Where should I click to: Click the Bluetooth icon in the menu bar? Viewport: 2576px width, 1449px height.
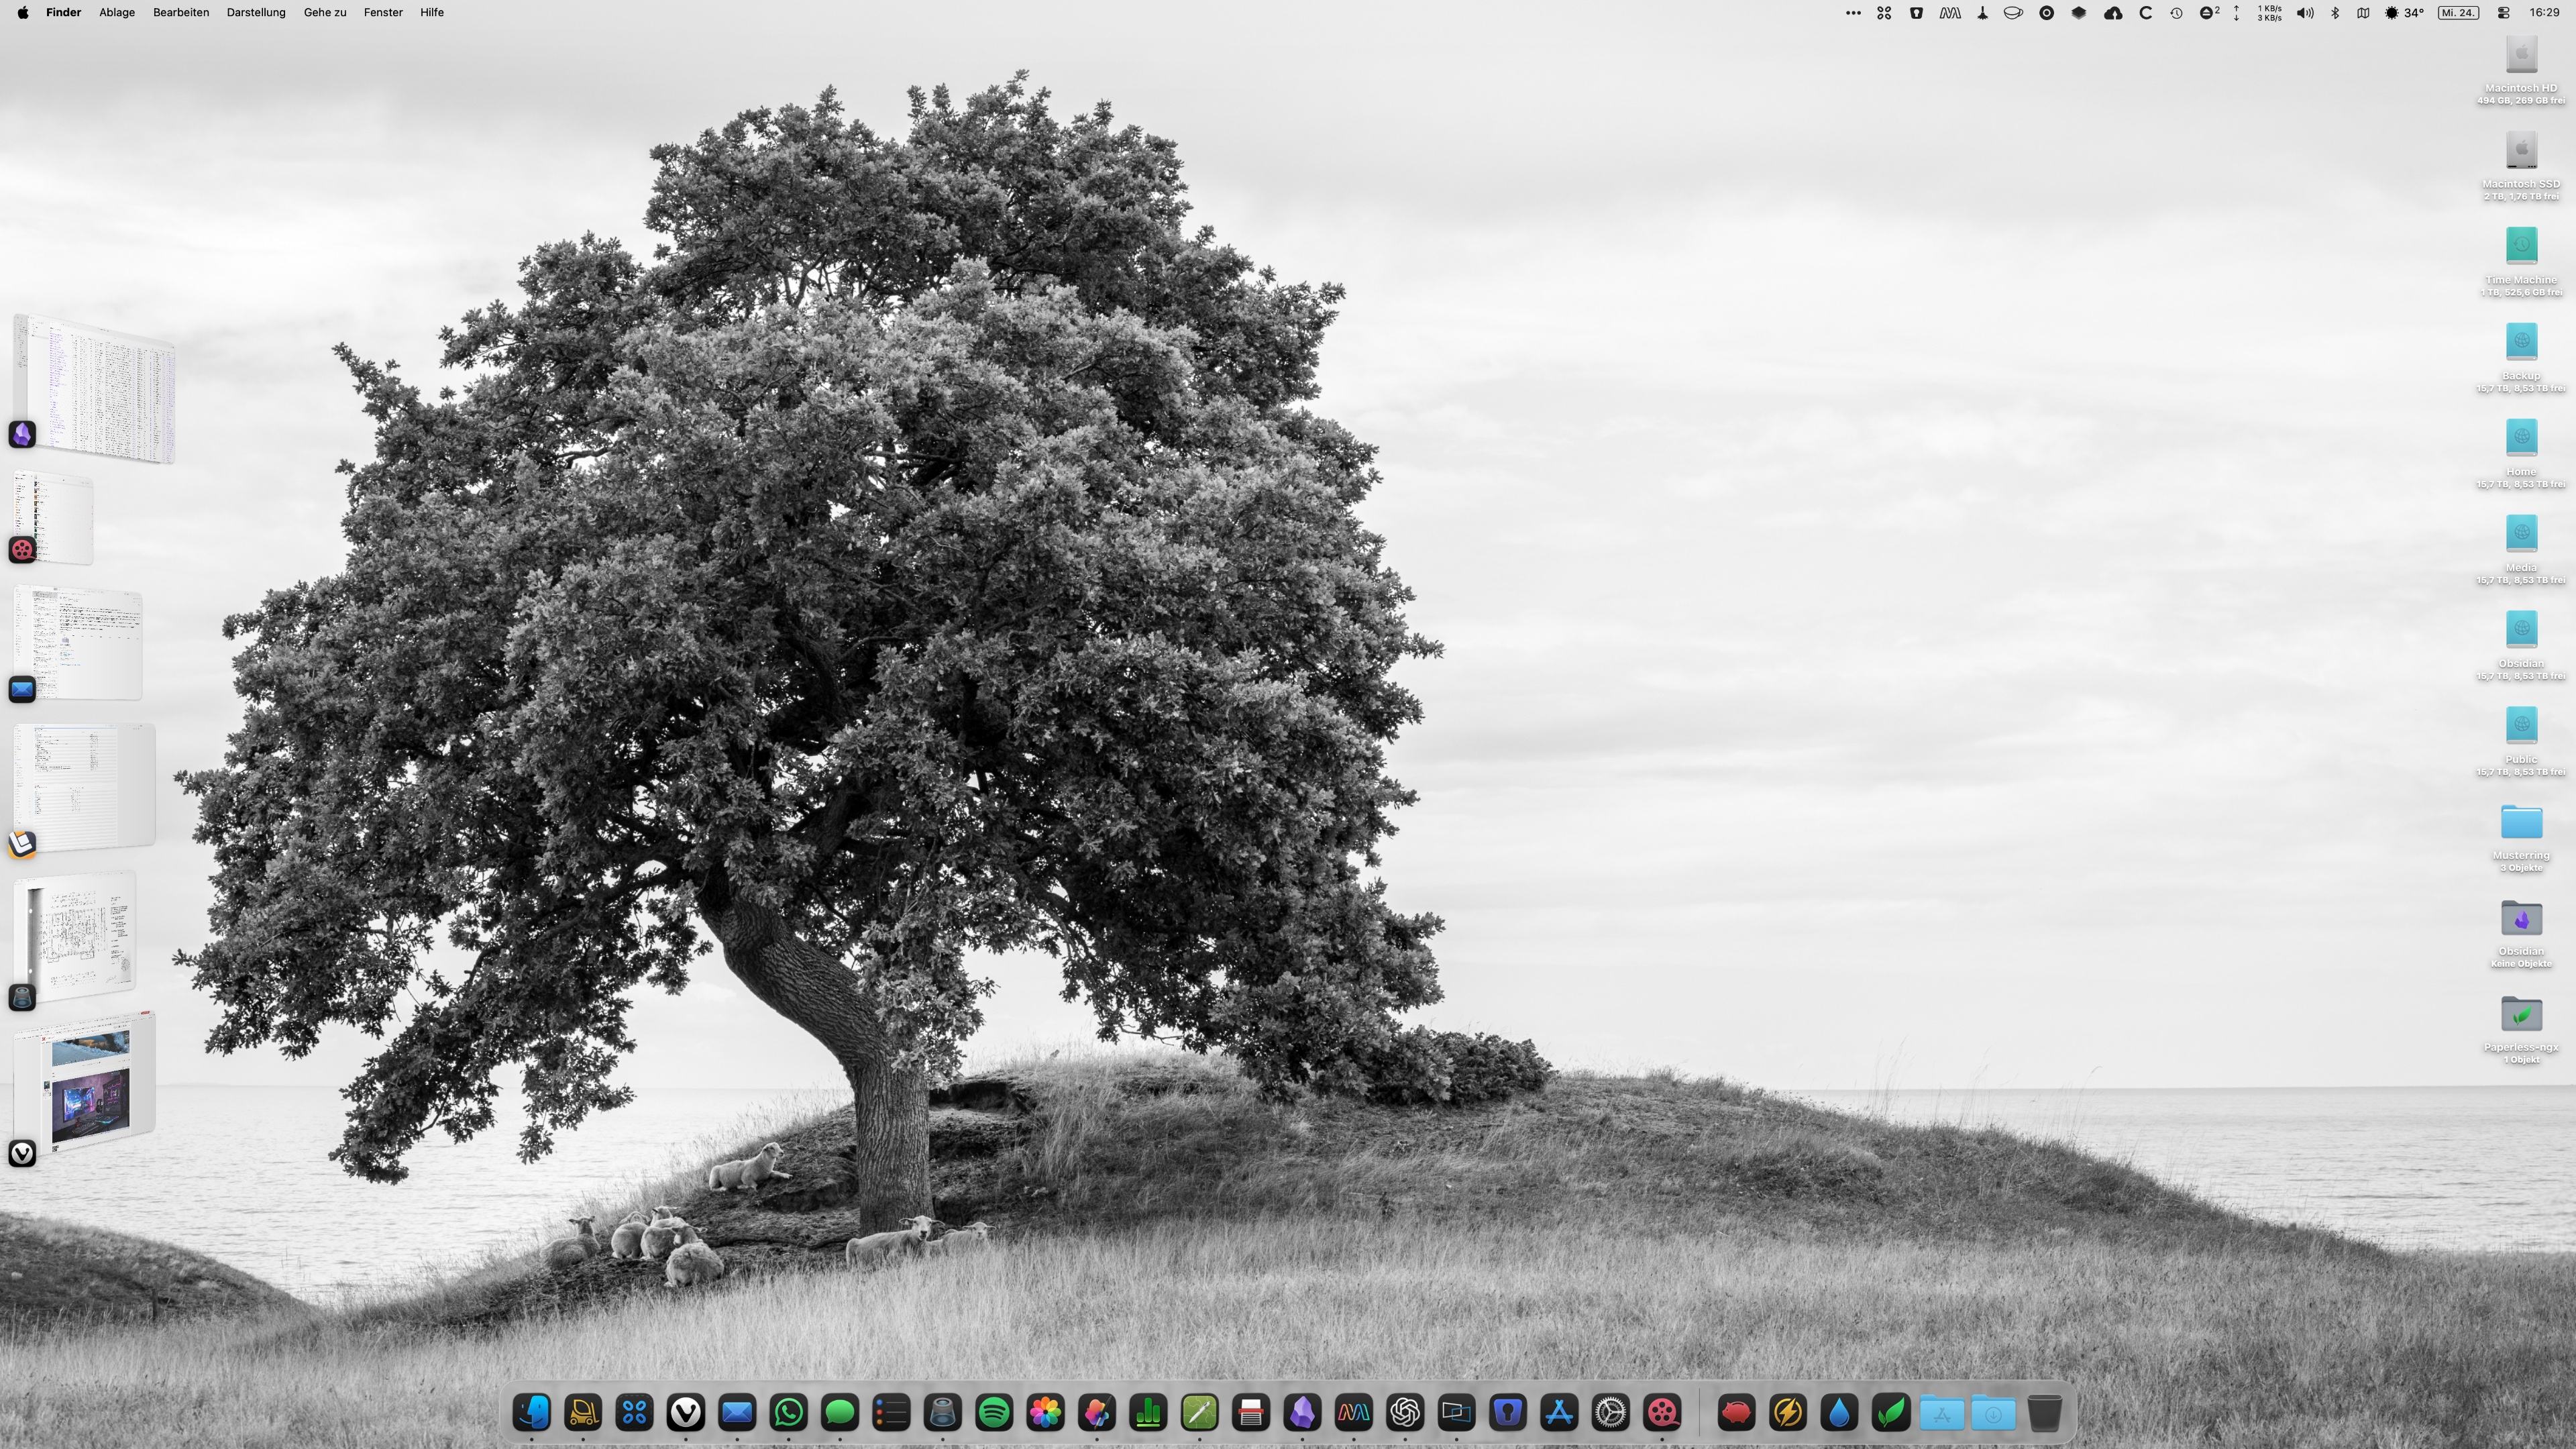(2335, 13)
